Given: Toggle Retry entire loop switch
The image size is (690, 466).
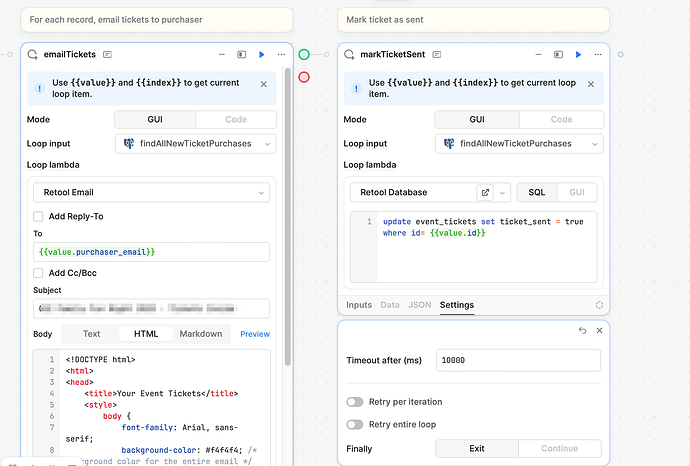Looking at the screenshot, I should click(x=355, y=425).
